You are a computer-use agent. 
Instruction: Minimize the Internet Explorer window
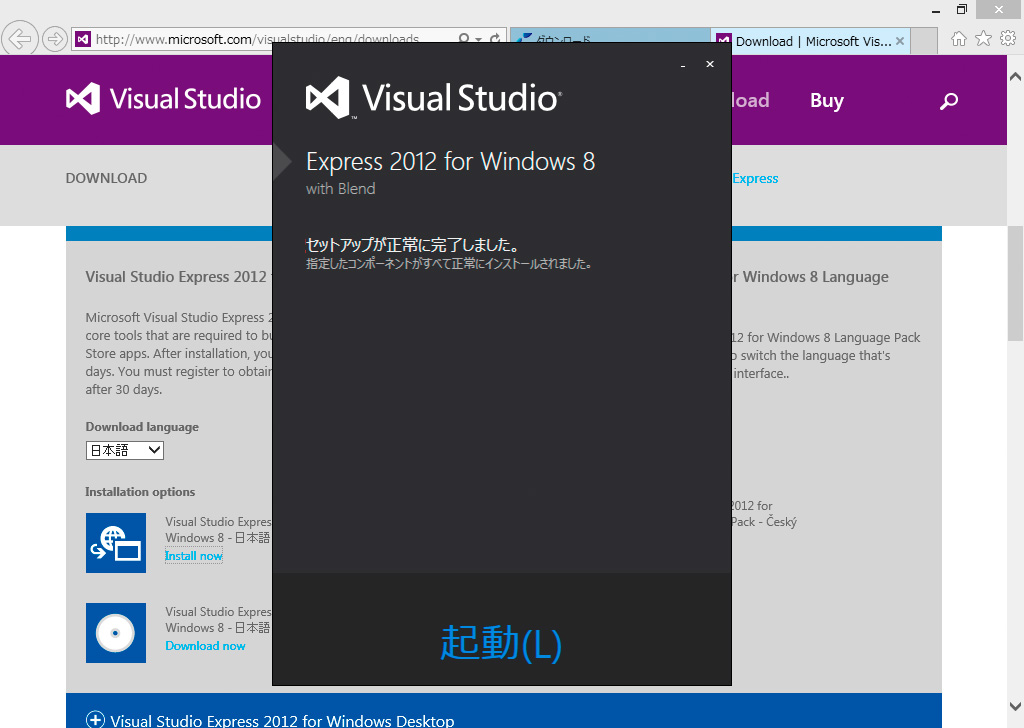tap(936, 10)
